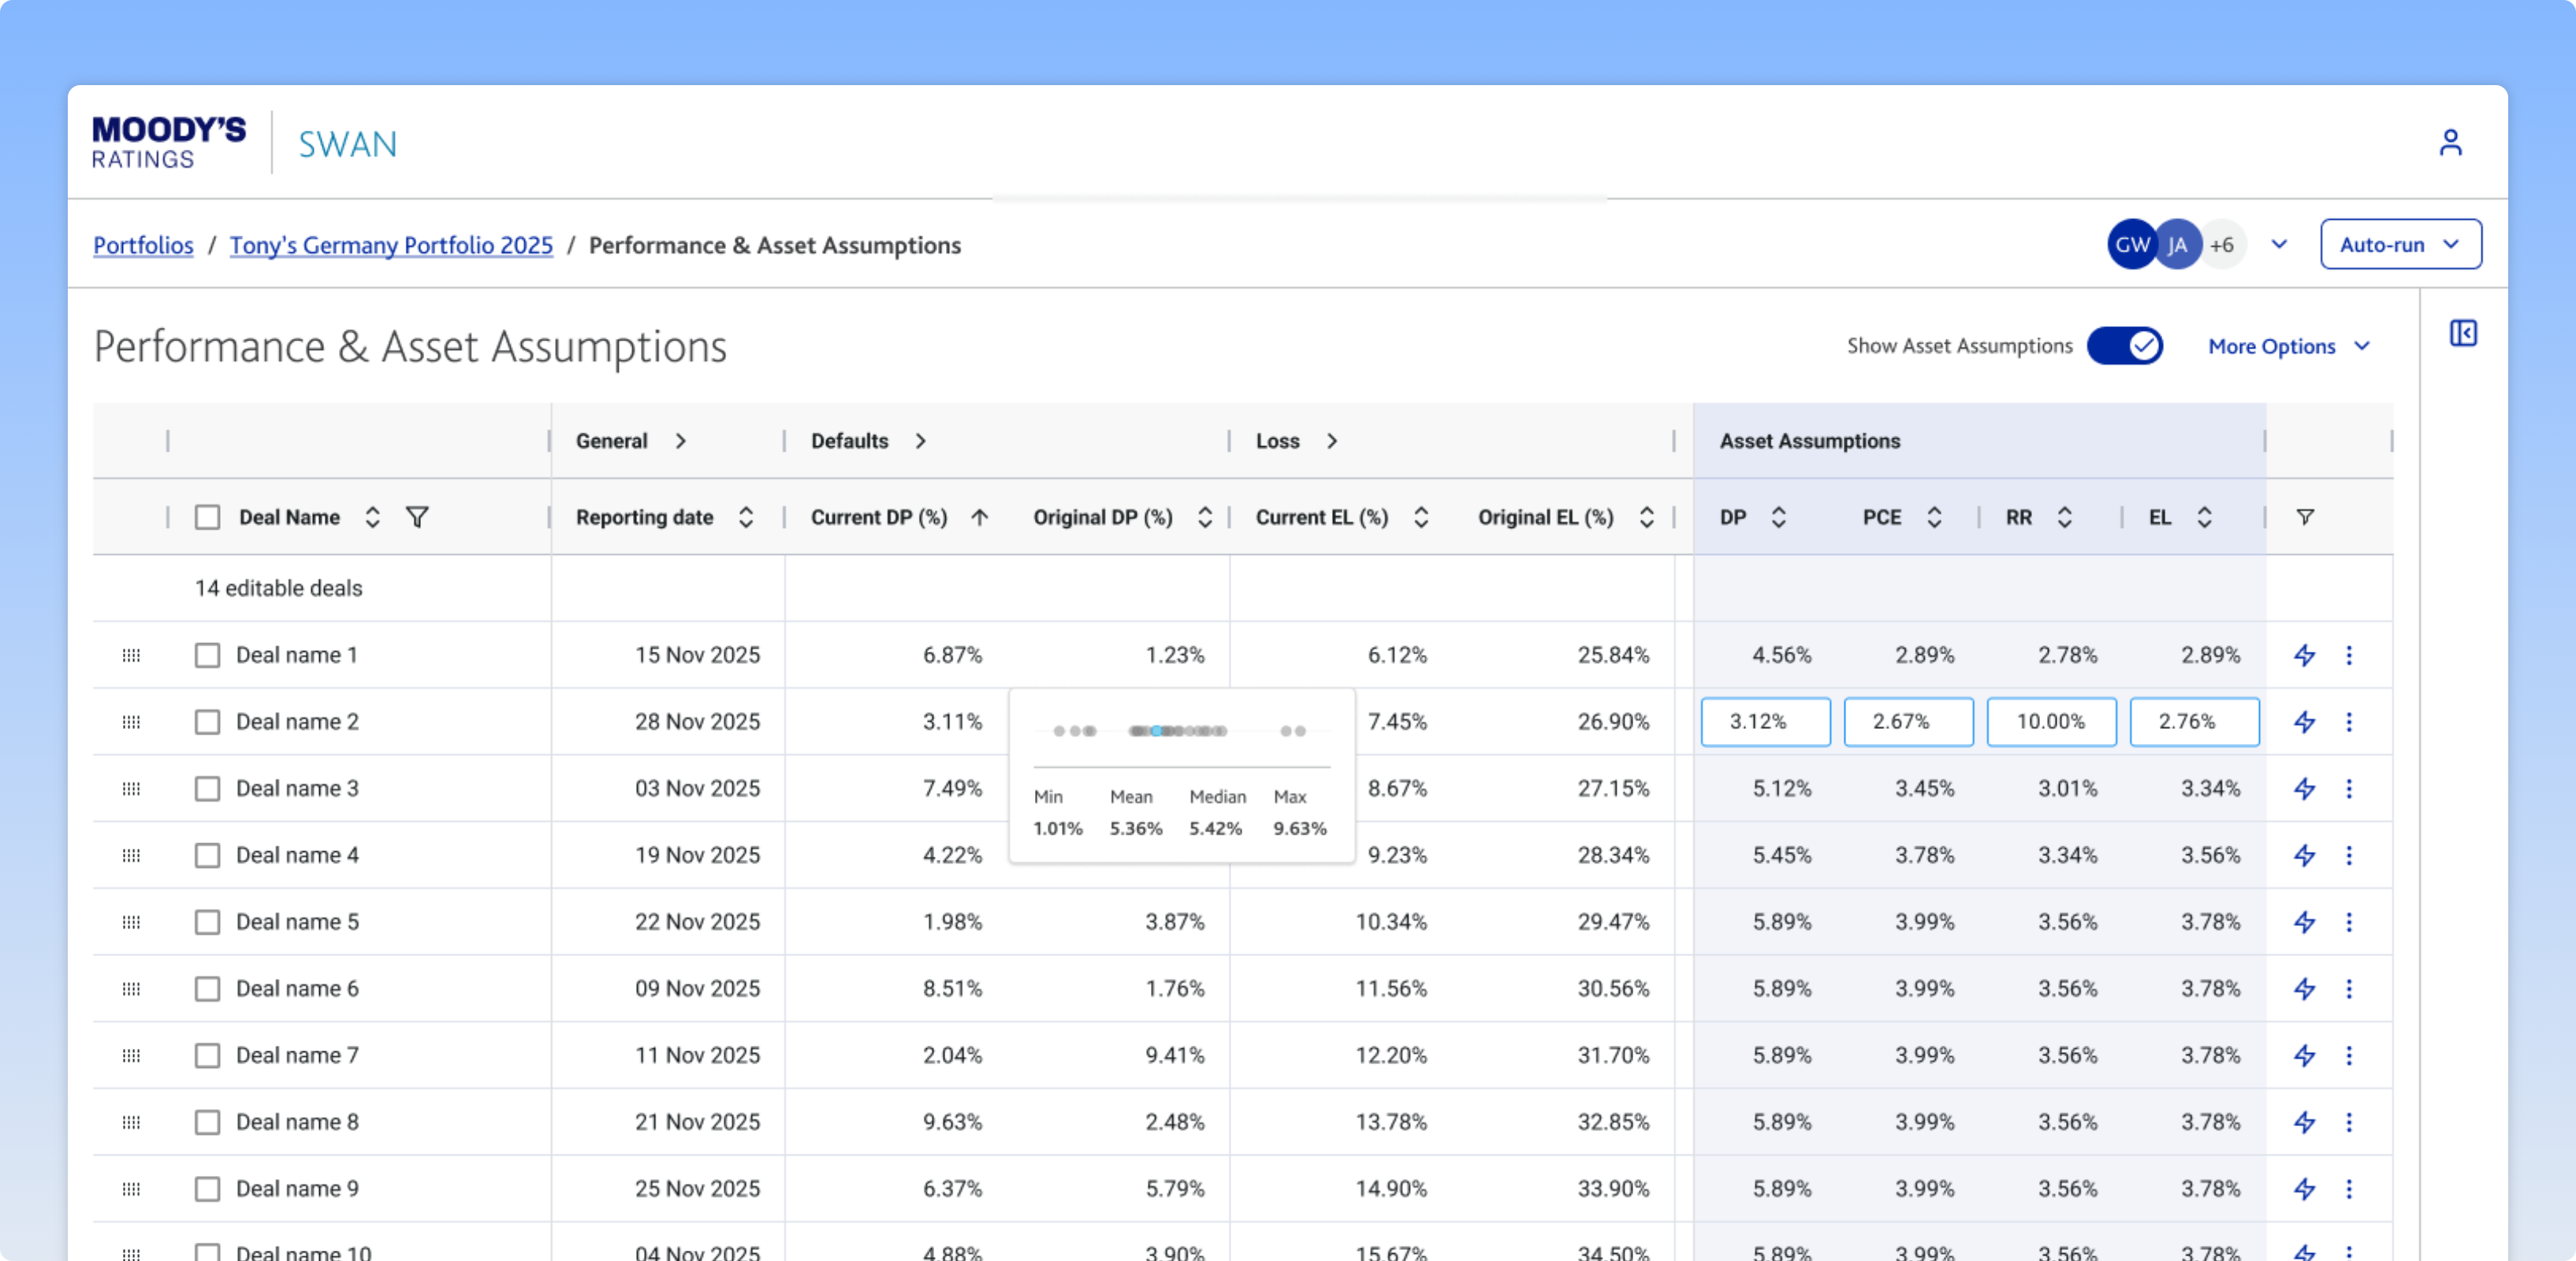2576x1261 pixels.
Task: Open the user profile icon
Action: tap(2450, 142)
